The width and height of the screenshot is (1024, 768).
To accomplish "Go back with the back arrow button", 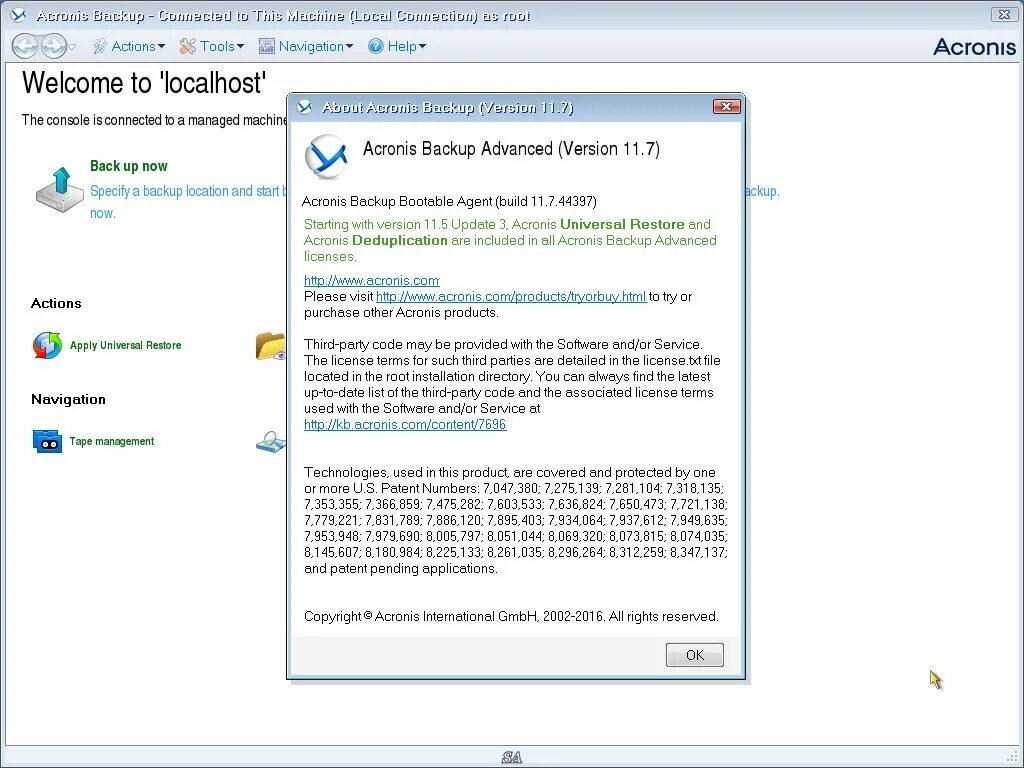I will (25, 46).
